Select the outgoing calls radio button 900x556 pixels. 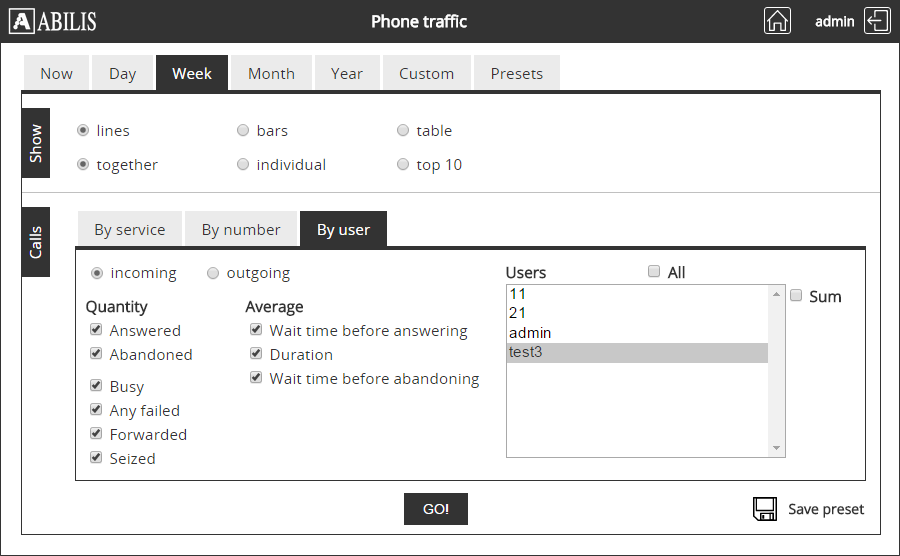[213, 273]
